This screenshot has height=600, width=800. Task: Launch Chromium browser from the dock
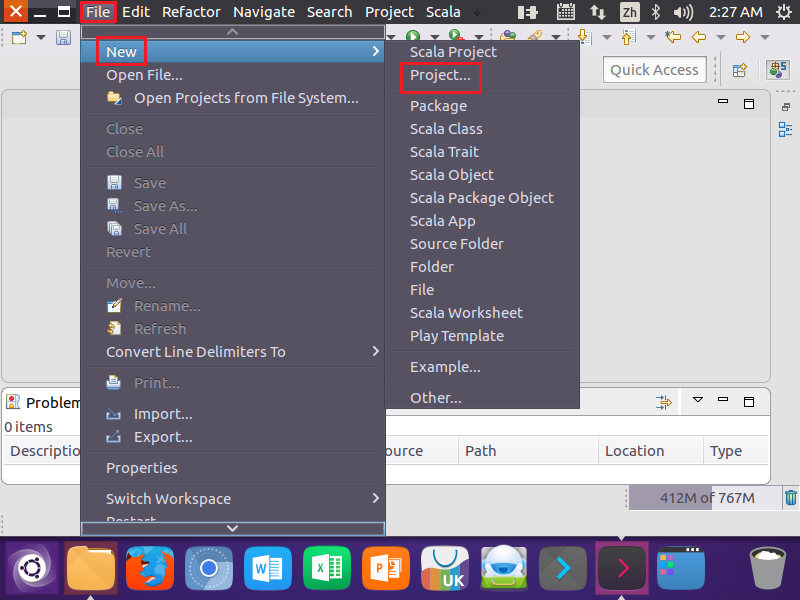[x=209, y=568]
